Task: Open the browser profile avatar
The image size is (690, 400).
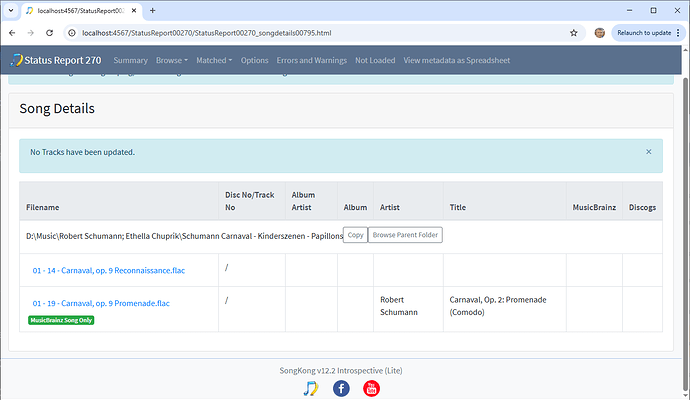Action: pyautogui.click(x=599, y=33)
